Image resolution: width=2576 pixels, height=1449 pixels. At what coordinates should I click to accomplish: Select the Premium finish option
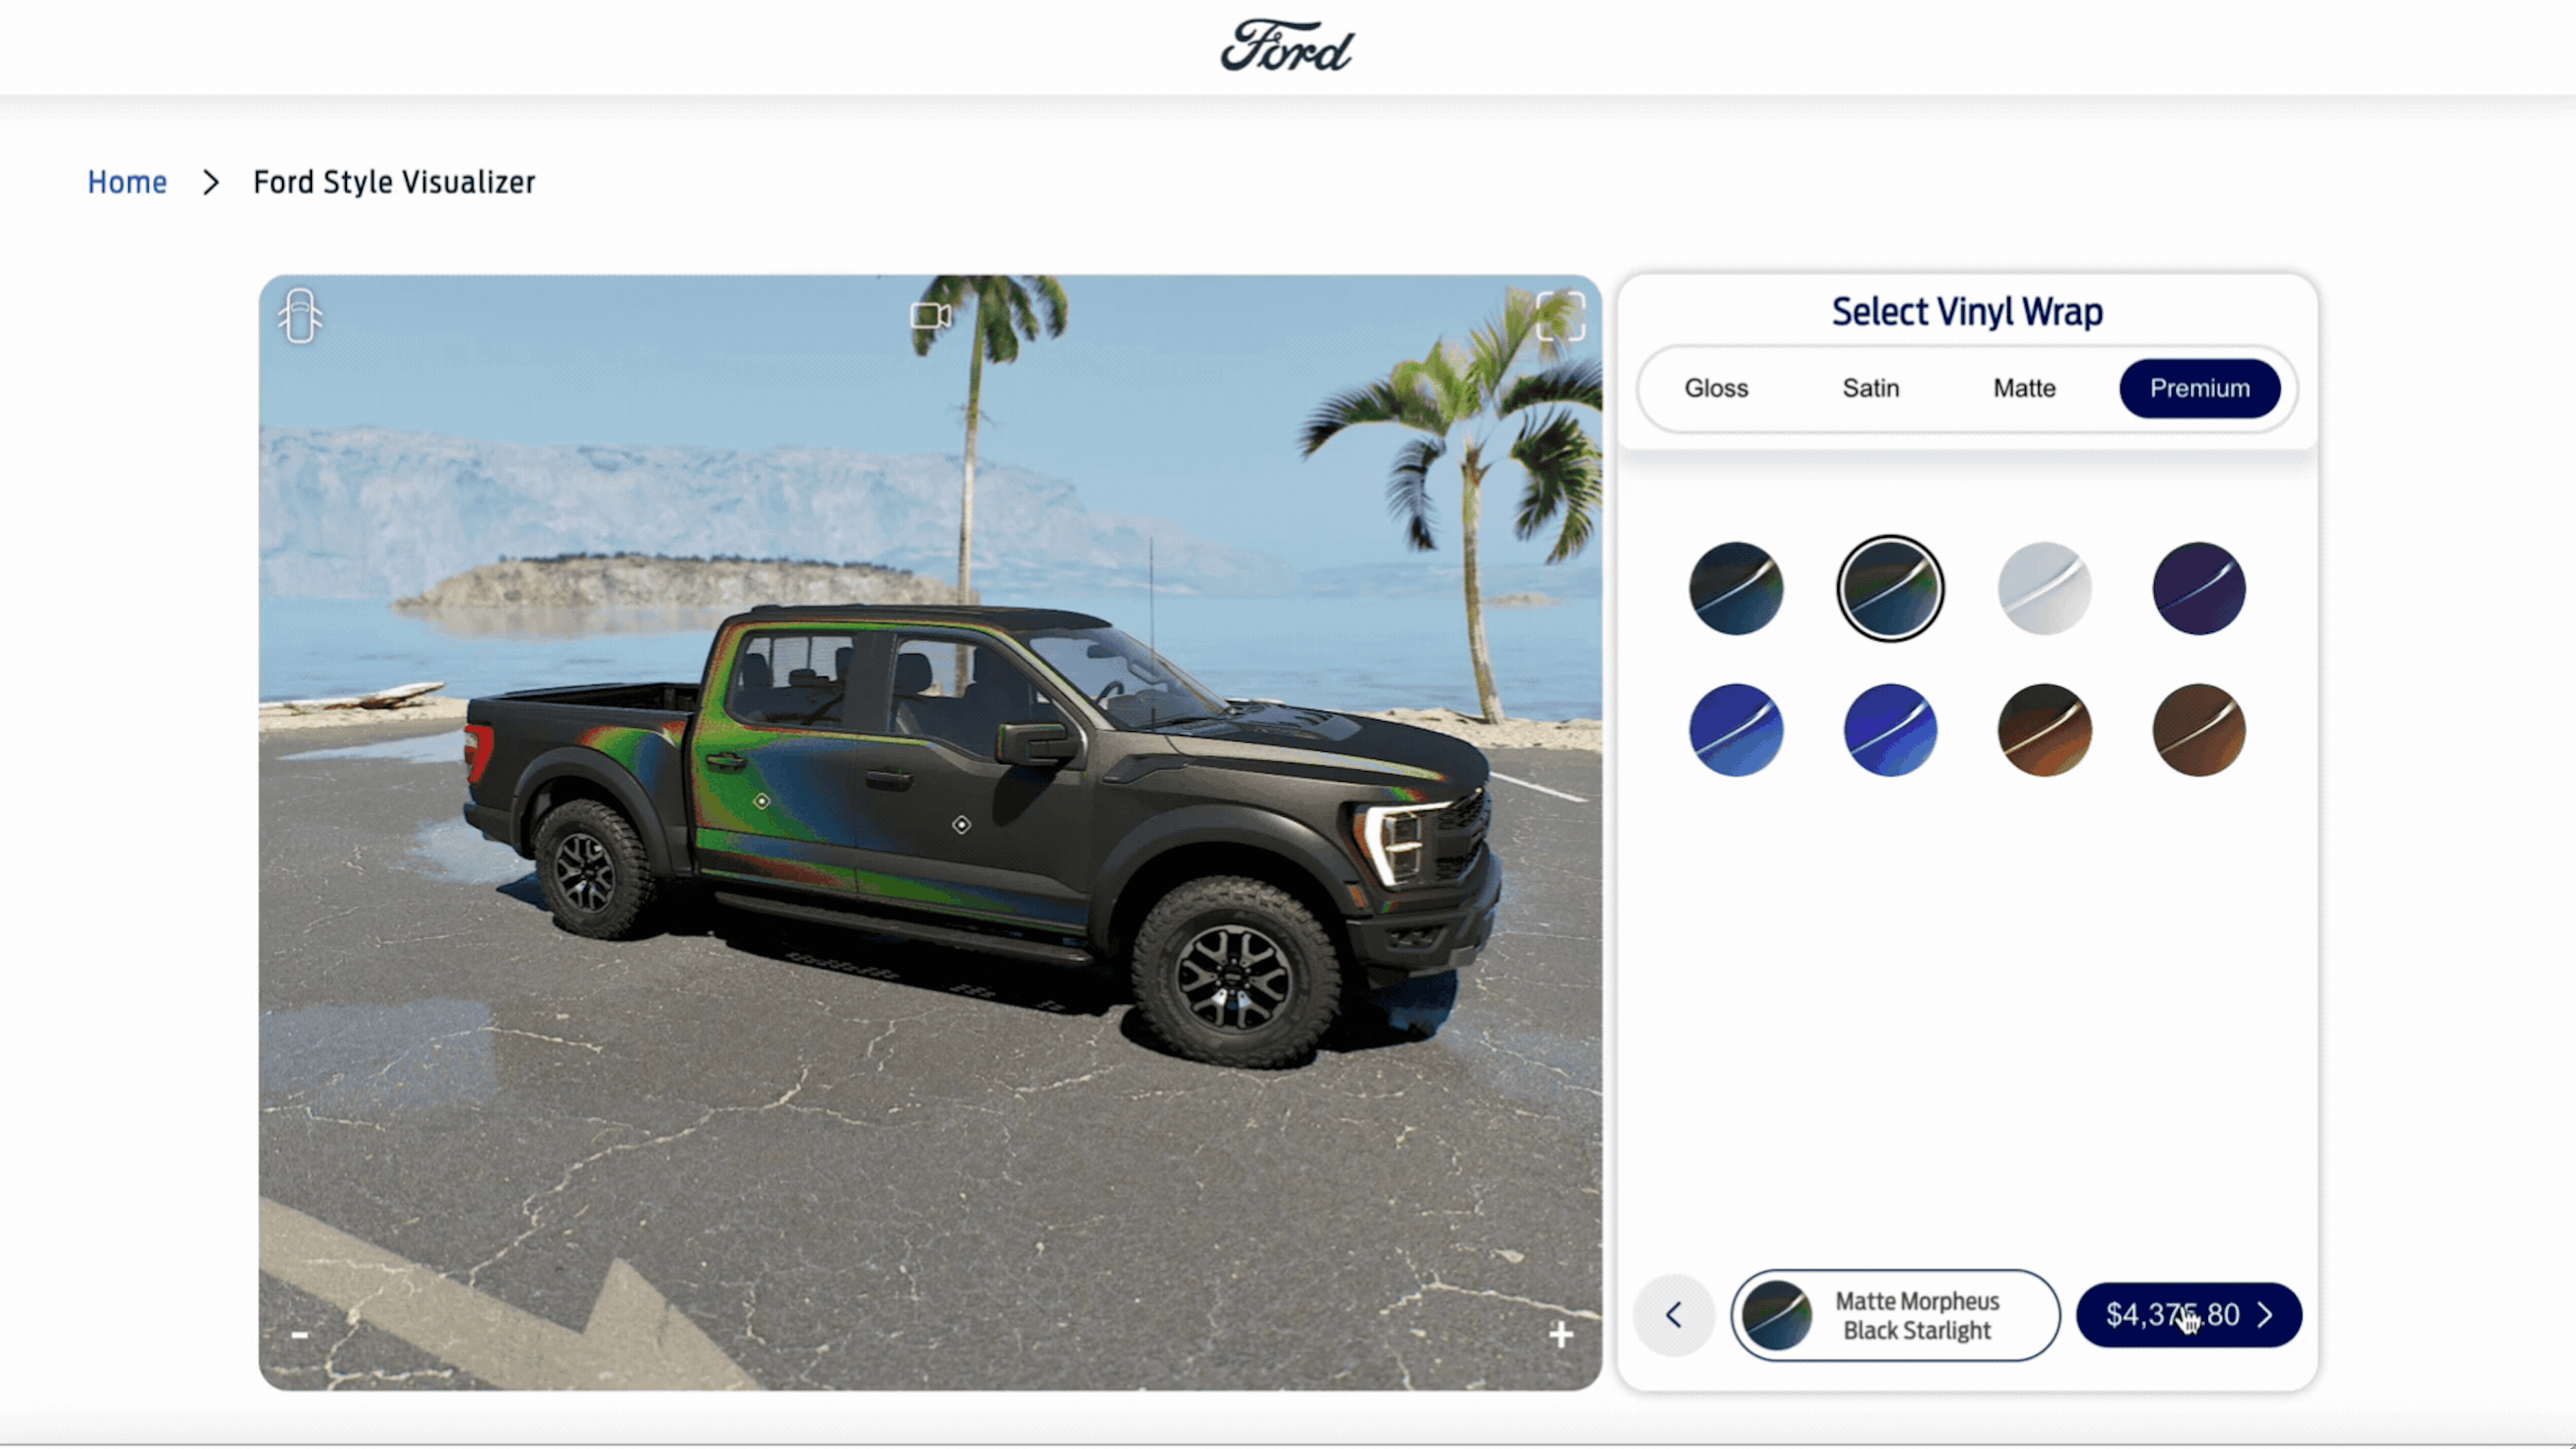tap(2200, 388)
